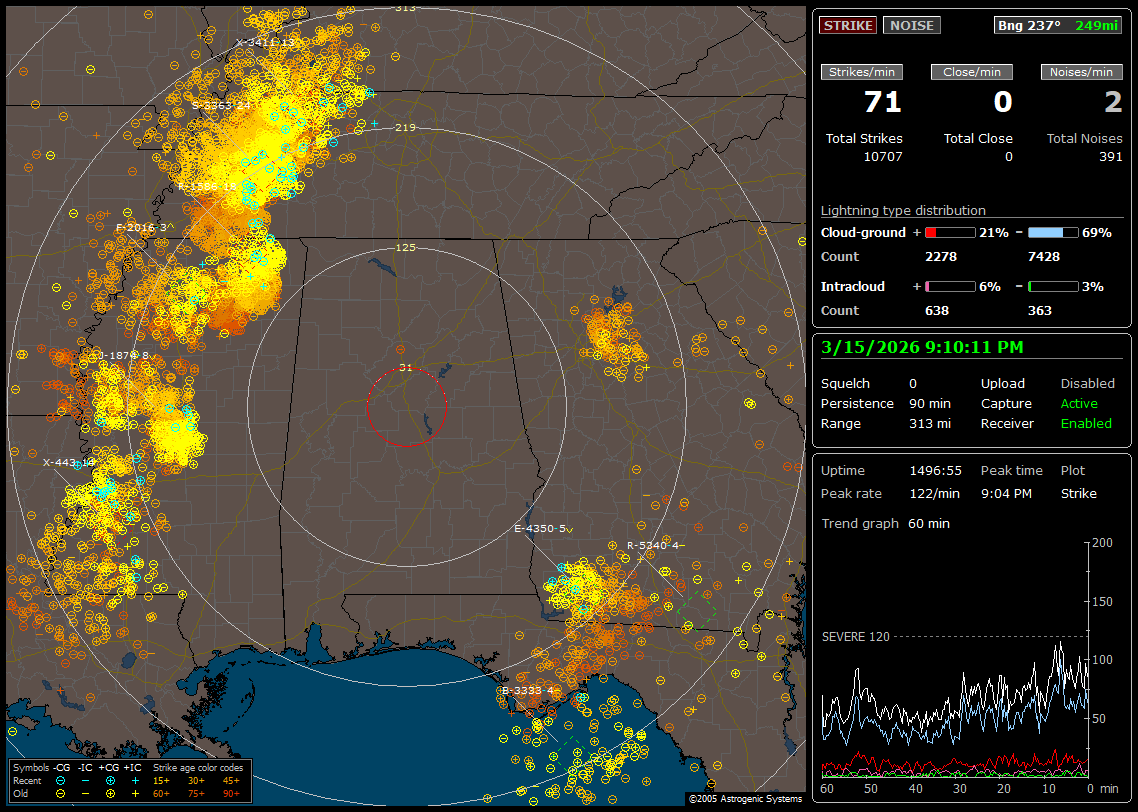Click the old +CG yellow legend symbol
1138x812 pixels.
point(110,792)
